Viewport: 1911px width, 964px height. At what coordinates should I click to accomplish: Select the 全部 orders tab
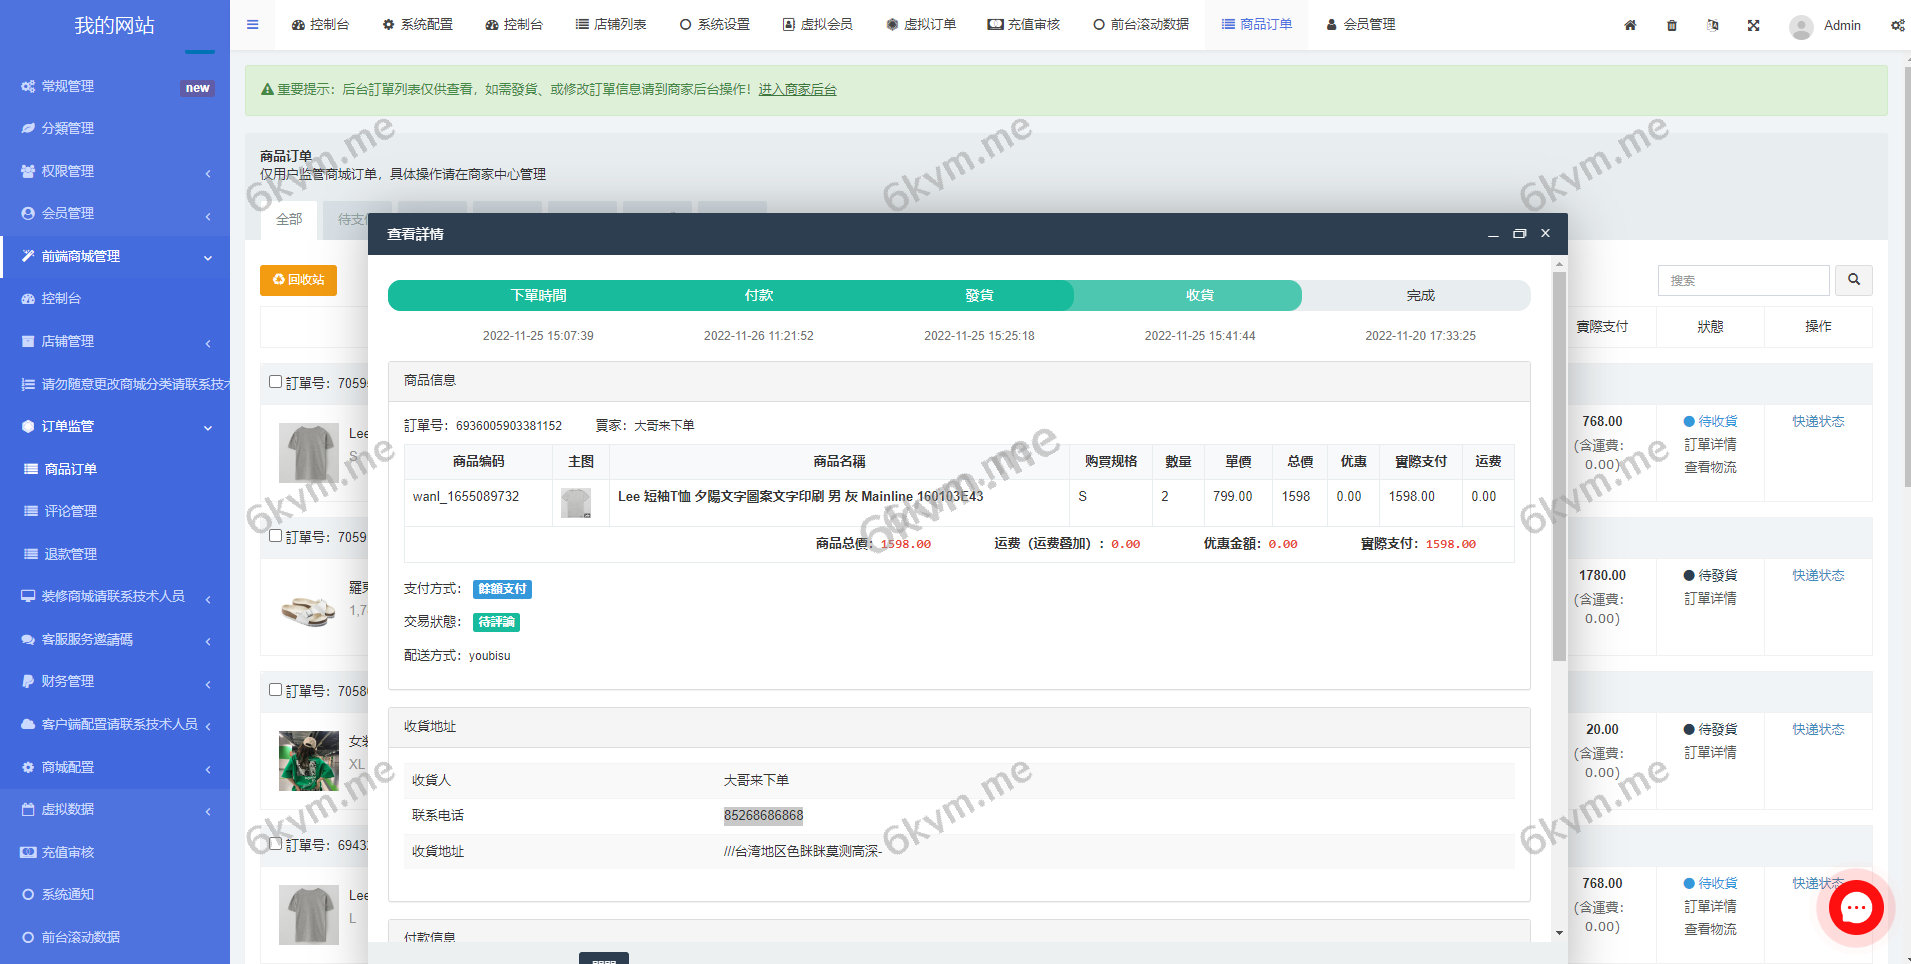[x=289, y=219]
